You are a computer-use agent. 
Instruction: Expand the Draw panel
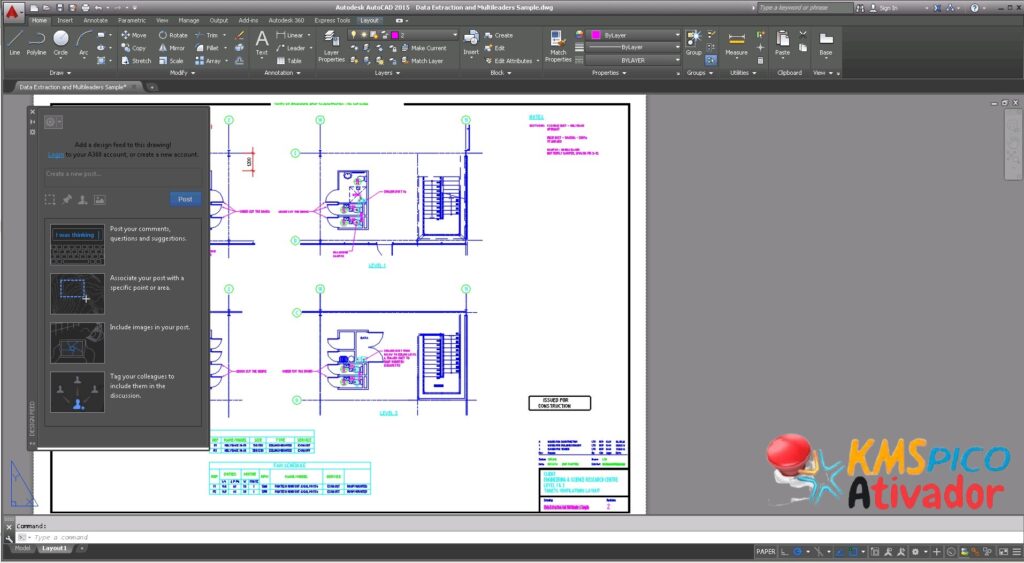pyautogui.click(x=60, y=73)
